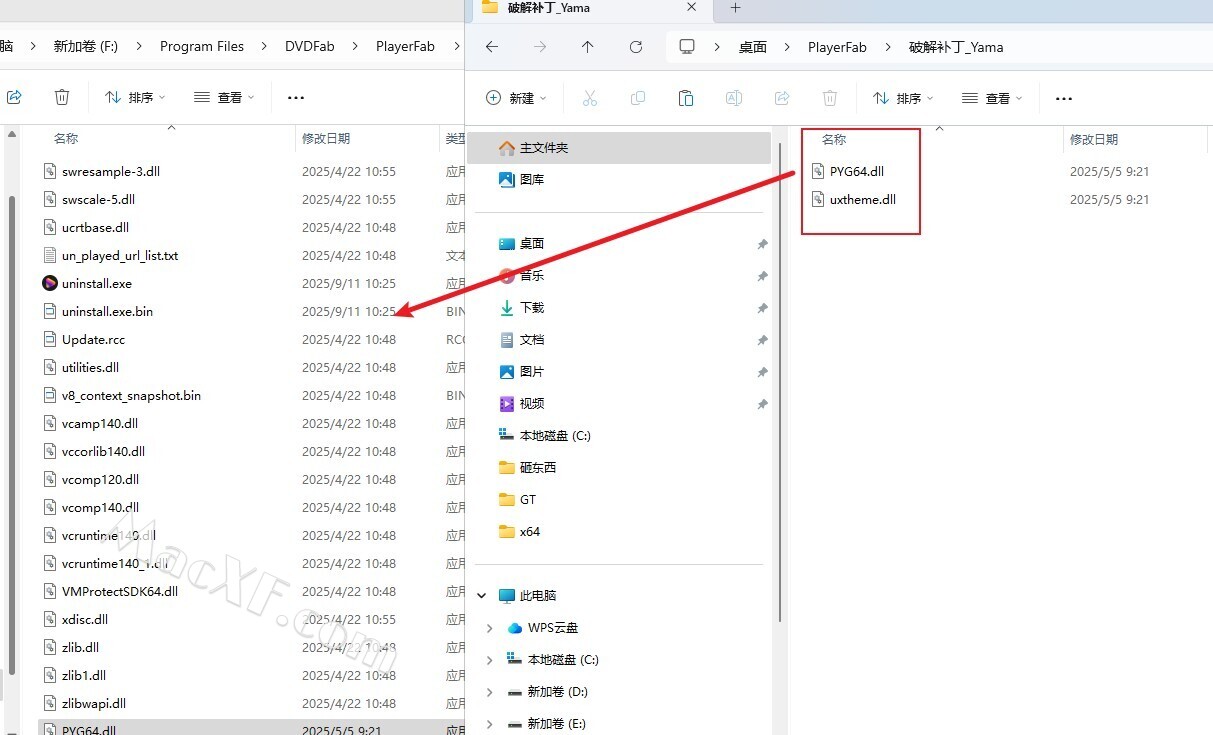
Task: Expand the 新加卷 (E:) tree node
Action: tap(489, 724)
